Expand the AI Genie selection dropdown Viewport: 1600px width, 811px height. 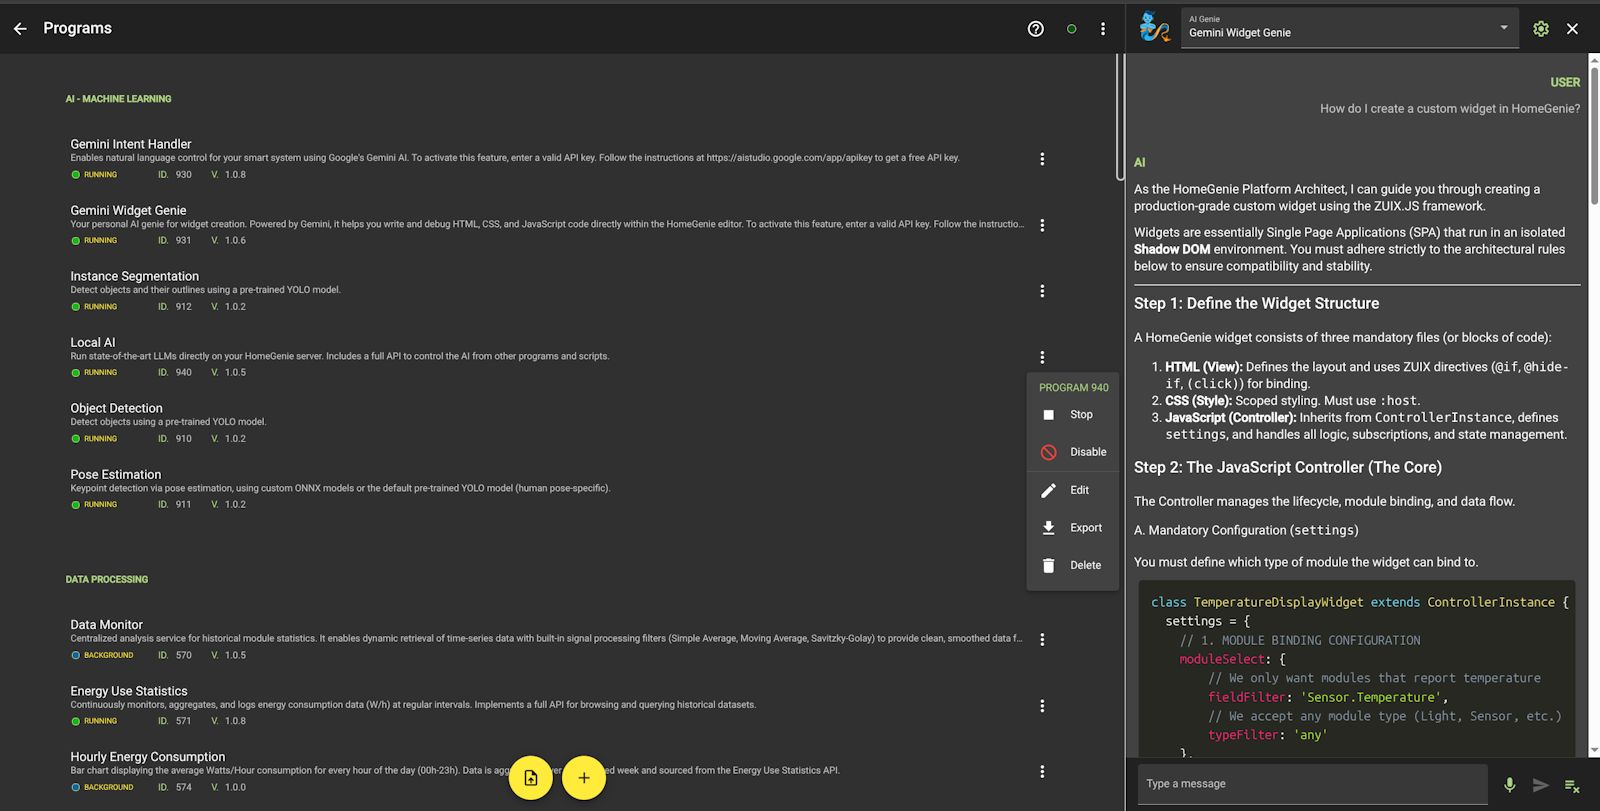pos(1503,28)
